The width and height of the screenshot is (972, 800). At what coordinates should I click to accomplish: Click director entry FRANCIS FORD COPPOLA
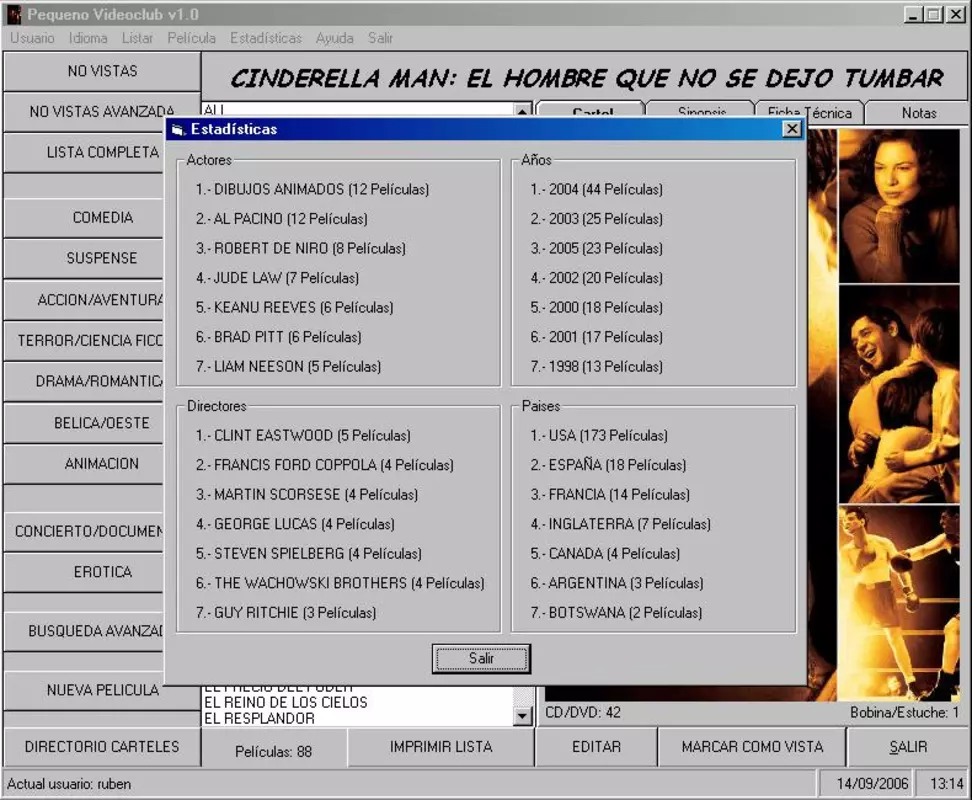pos(325,465)
